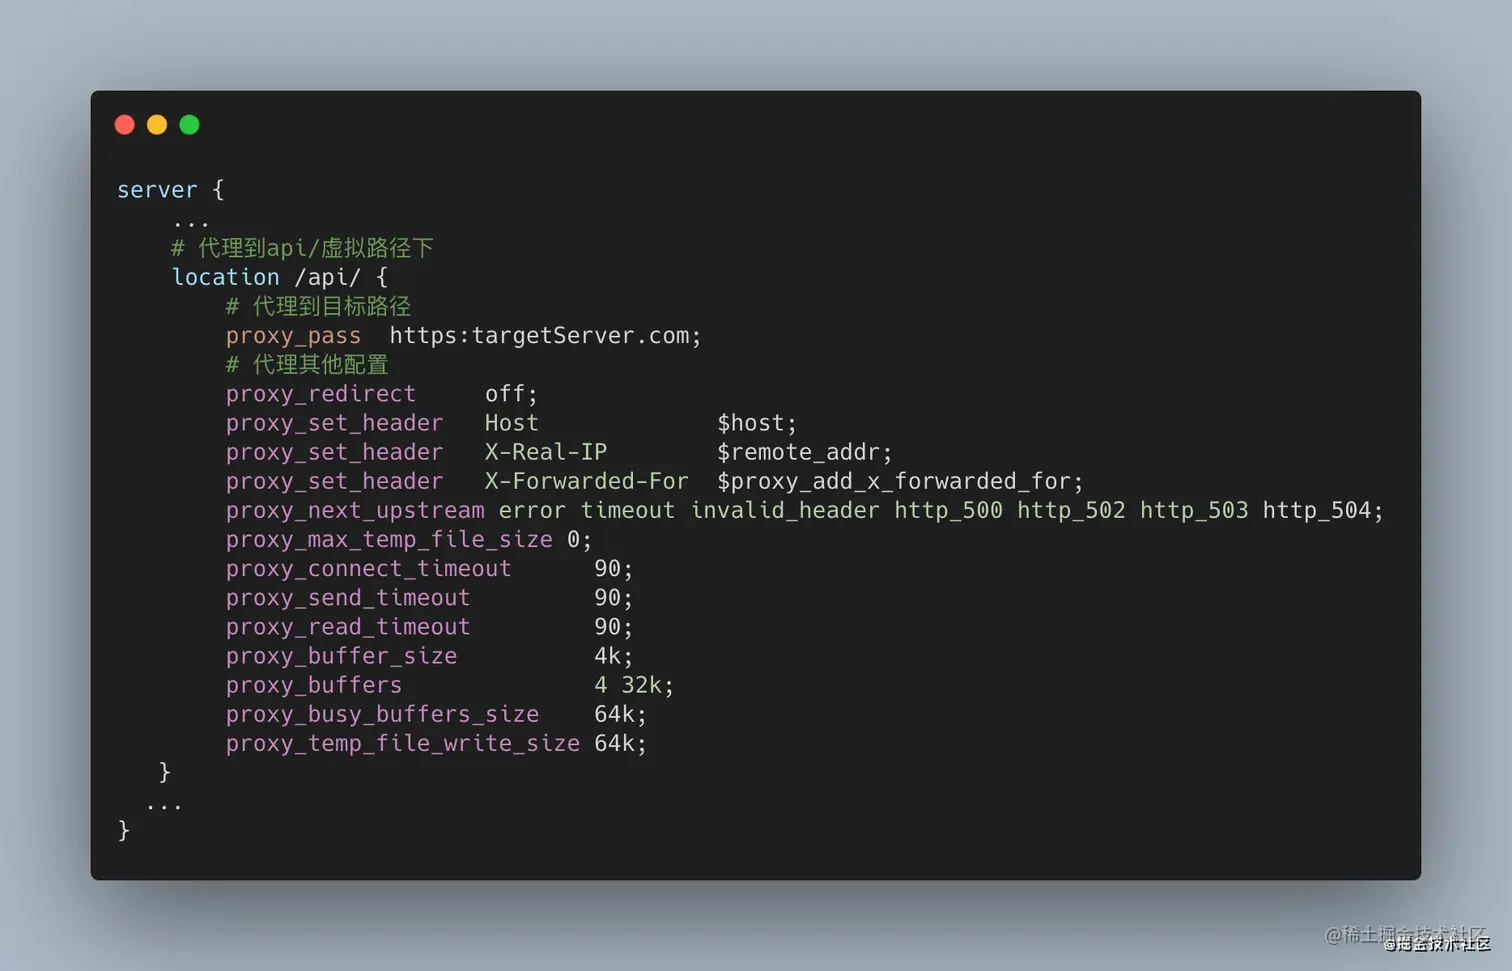Click the https:targetServer.com URL text

pyautogui.click(x=544, y=336)
